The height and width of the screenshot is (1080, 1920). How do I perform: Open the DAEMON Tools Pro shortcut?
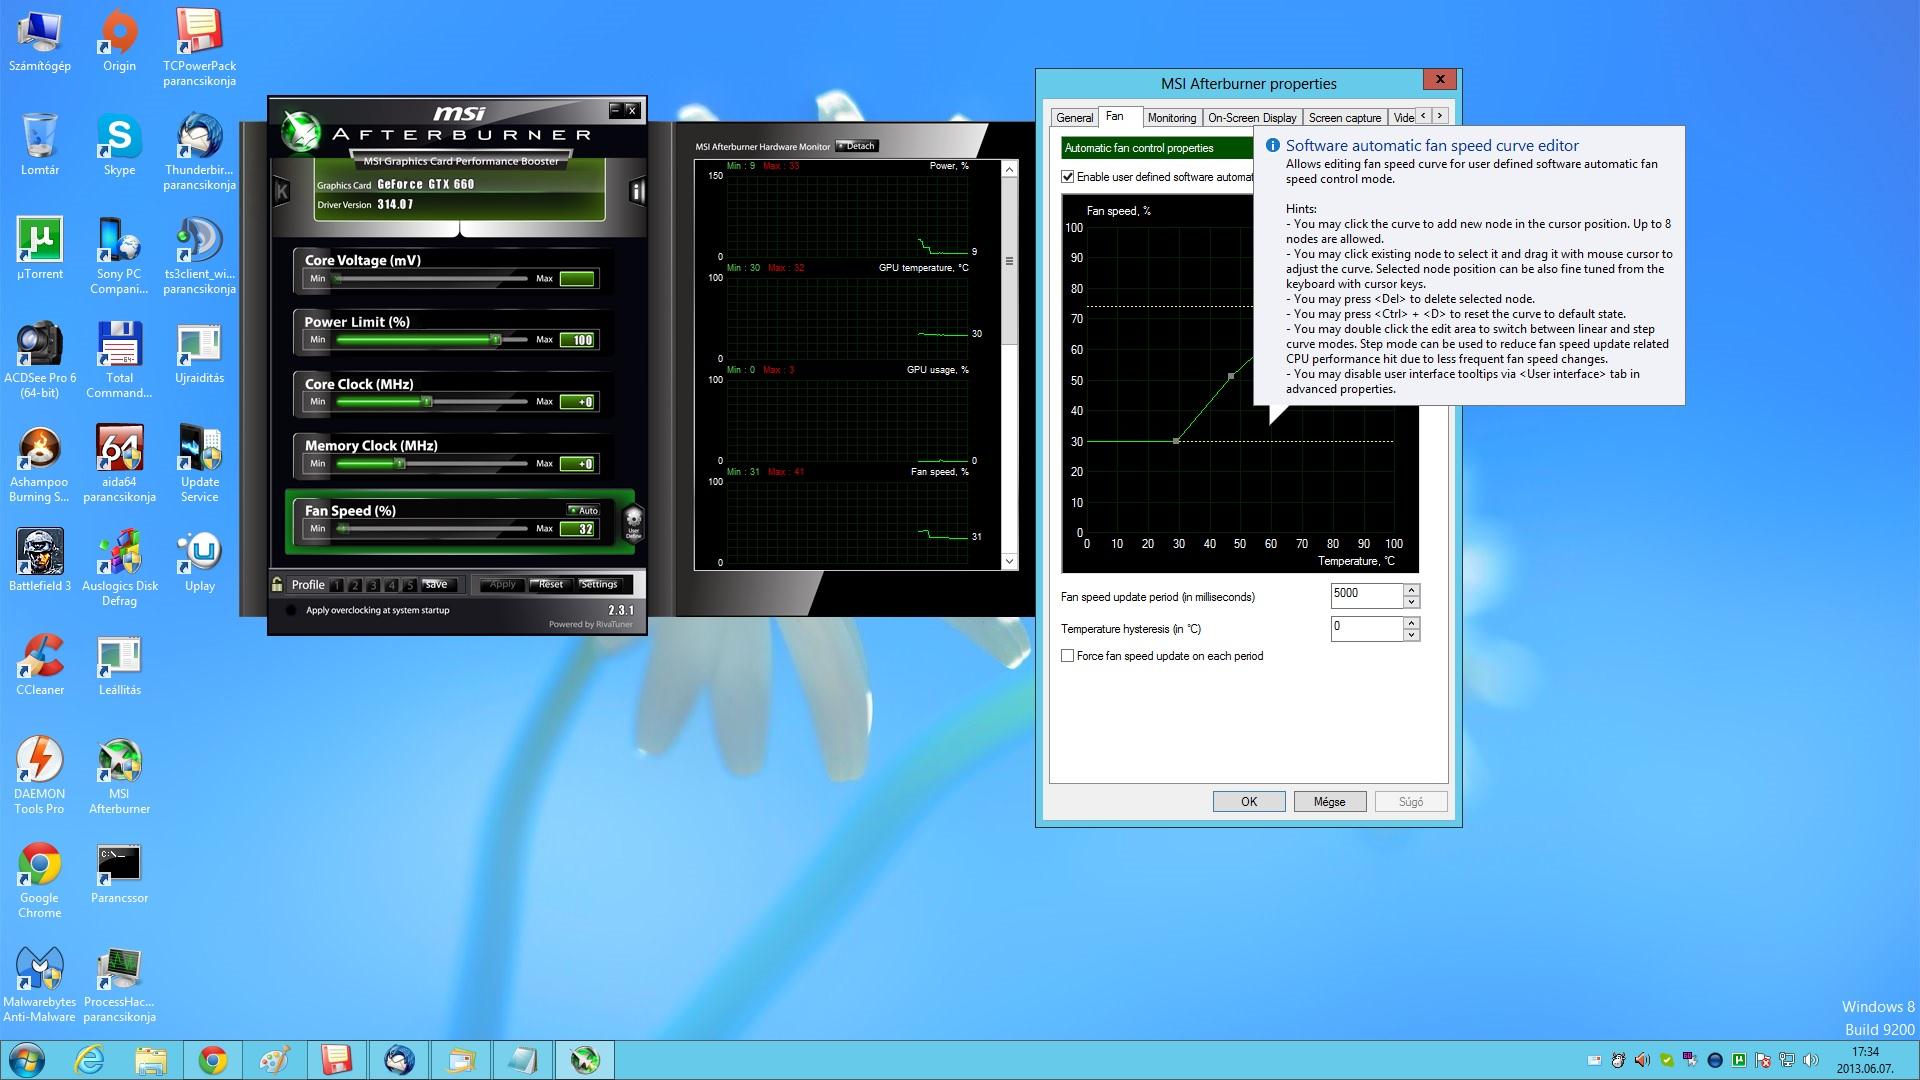[40, 776]
